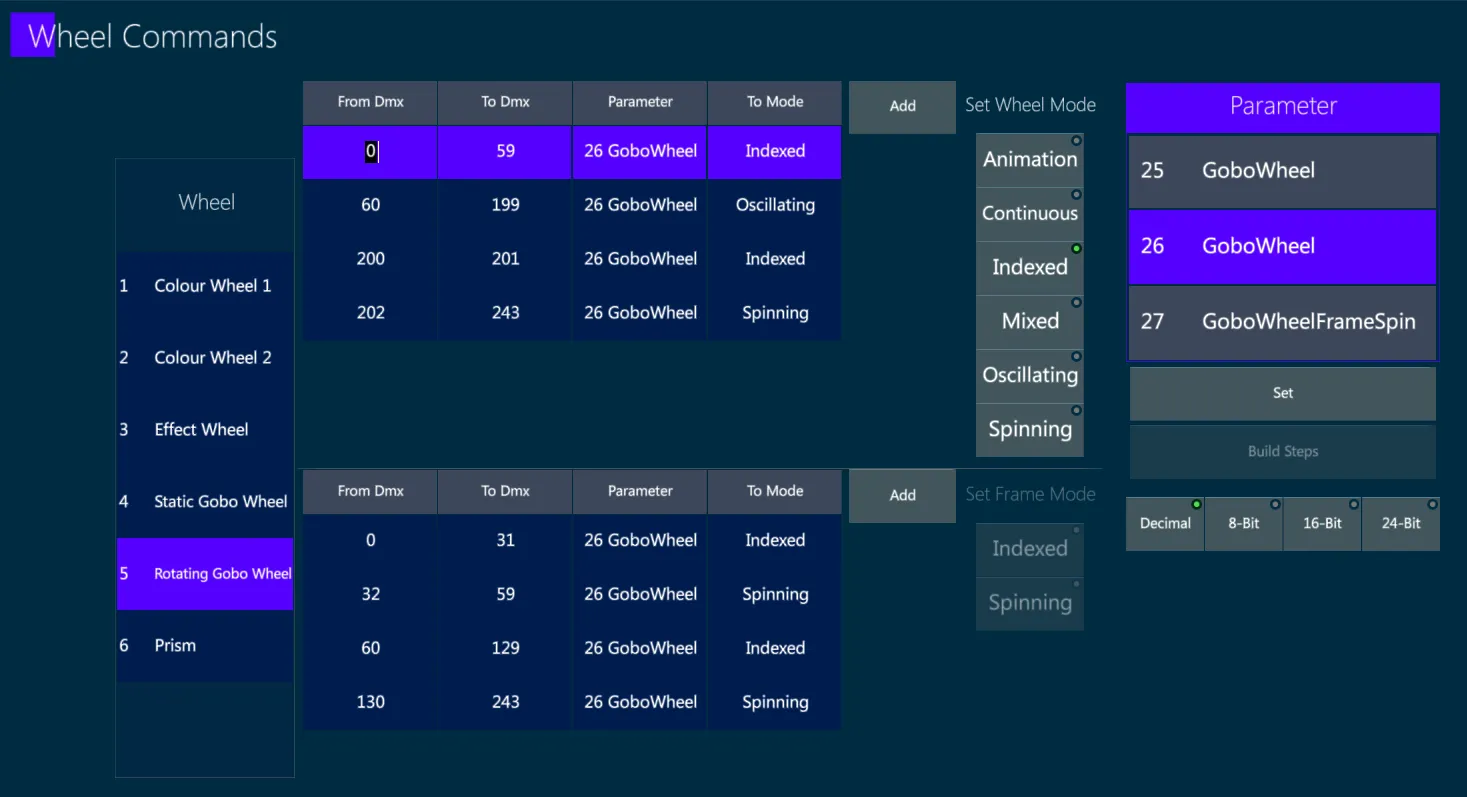Screen dimensions: 1467x797
Task: Click the Oscillating cell in the To Mode column
Action: click(x=775, y=205)
